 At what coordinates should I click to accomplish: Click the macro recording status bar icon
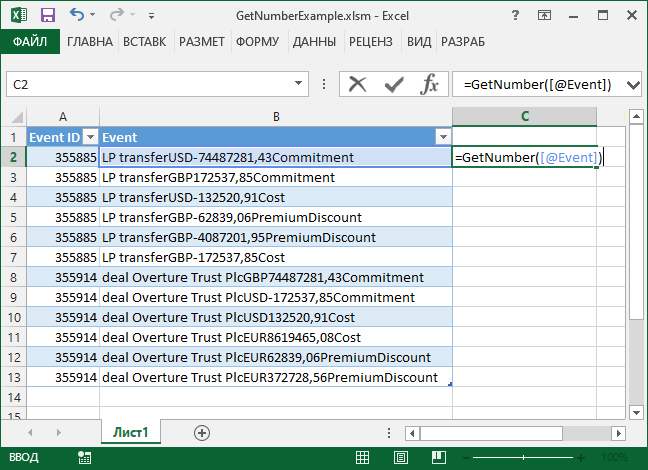84,457
